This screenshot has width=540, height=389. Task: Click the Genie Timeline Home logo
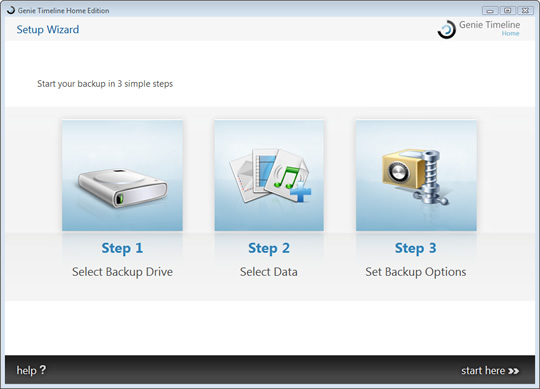[479, 29]
